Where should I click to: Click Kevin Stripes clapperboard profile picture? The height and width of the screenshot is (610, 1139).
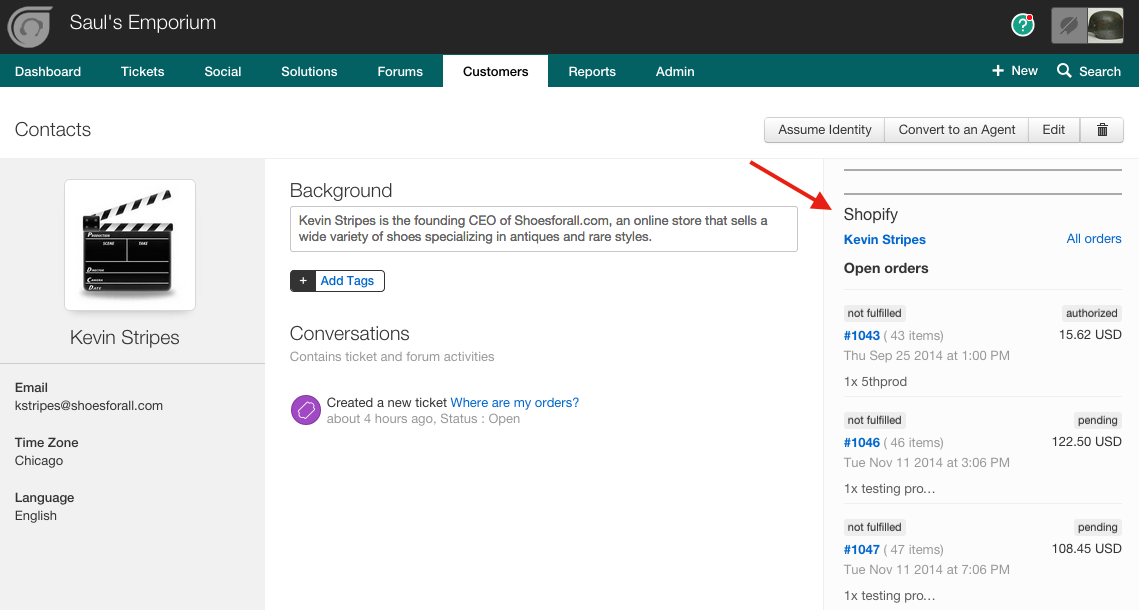[x=130, y=245]
